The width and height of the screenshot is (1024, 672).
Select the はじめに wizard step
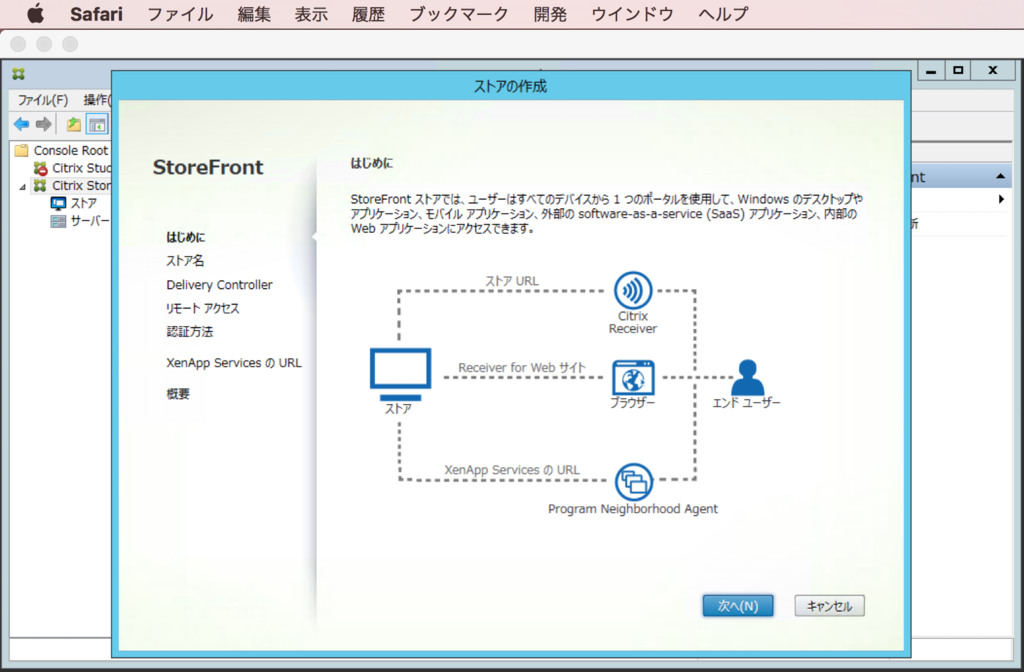pyautogui.click(x=185, y=237)
